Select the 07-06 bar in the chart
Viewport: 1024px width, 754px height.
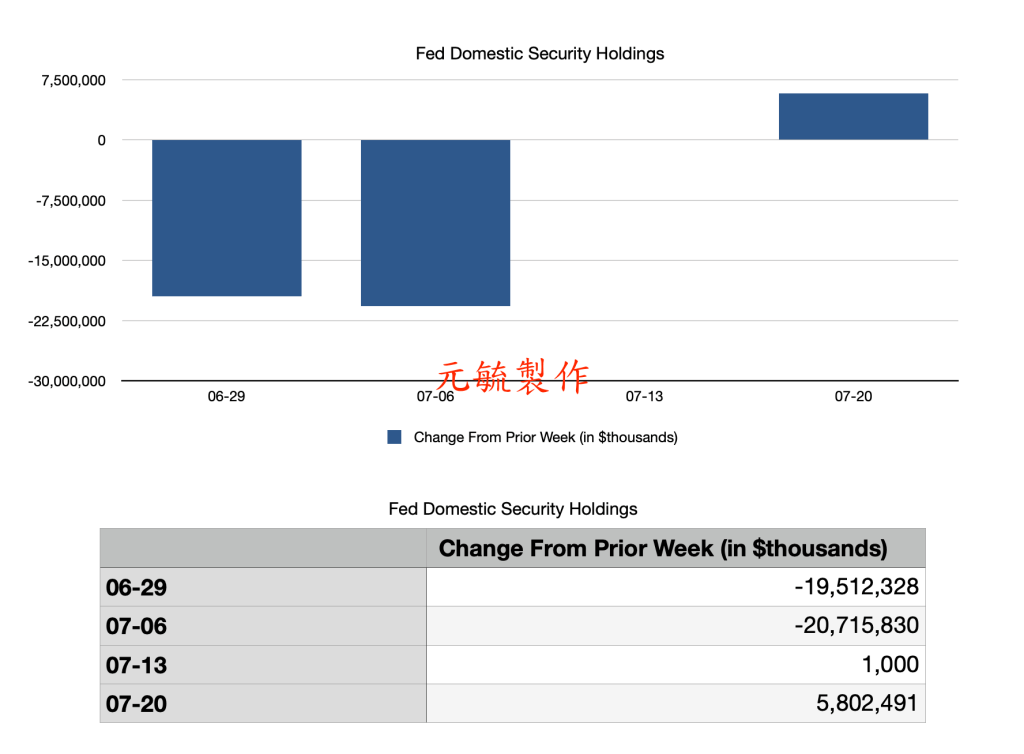(435, 222)
